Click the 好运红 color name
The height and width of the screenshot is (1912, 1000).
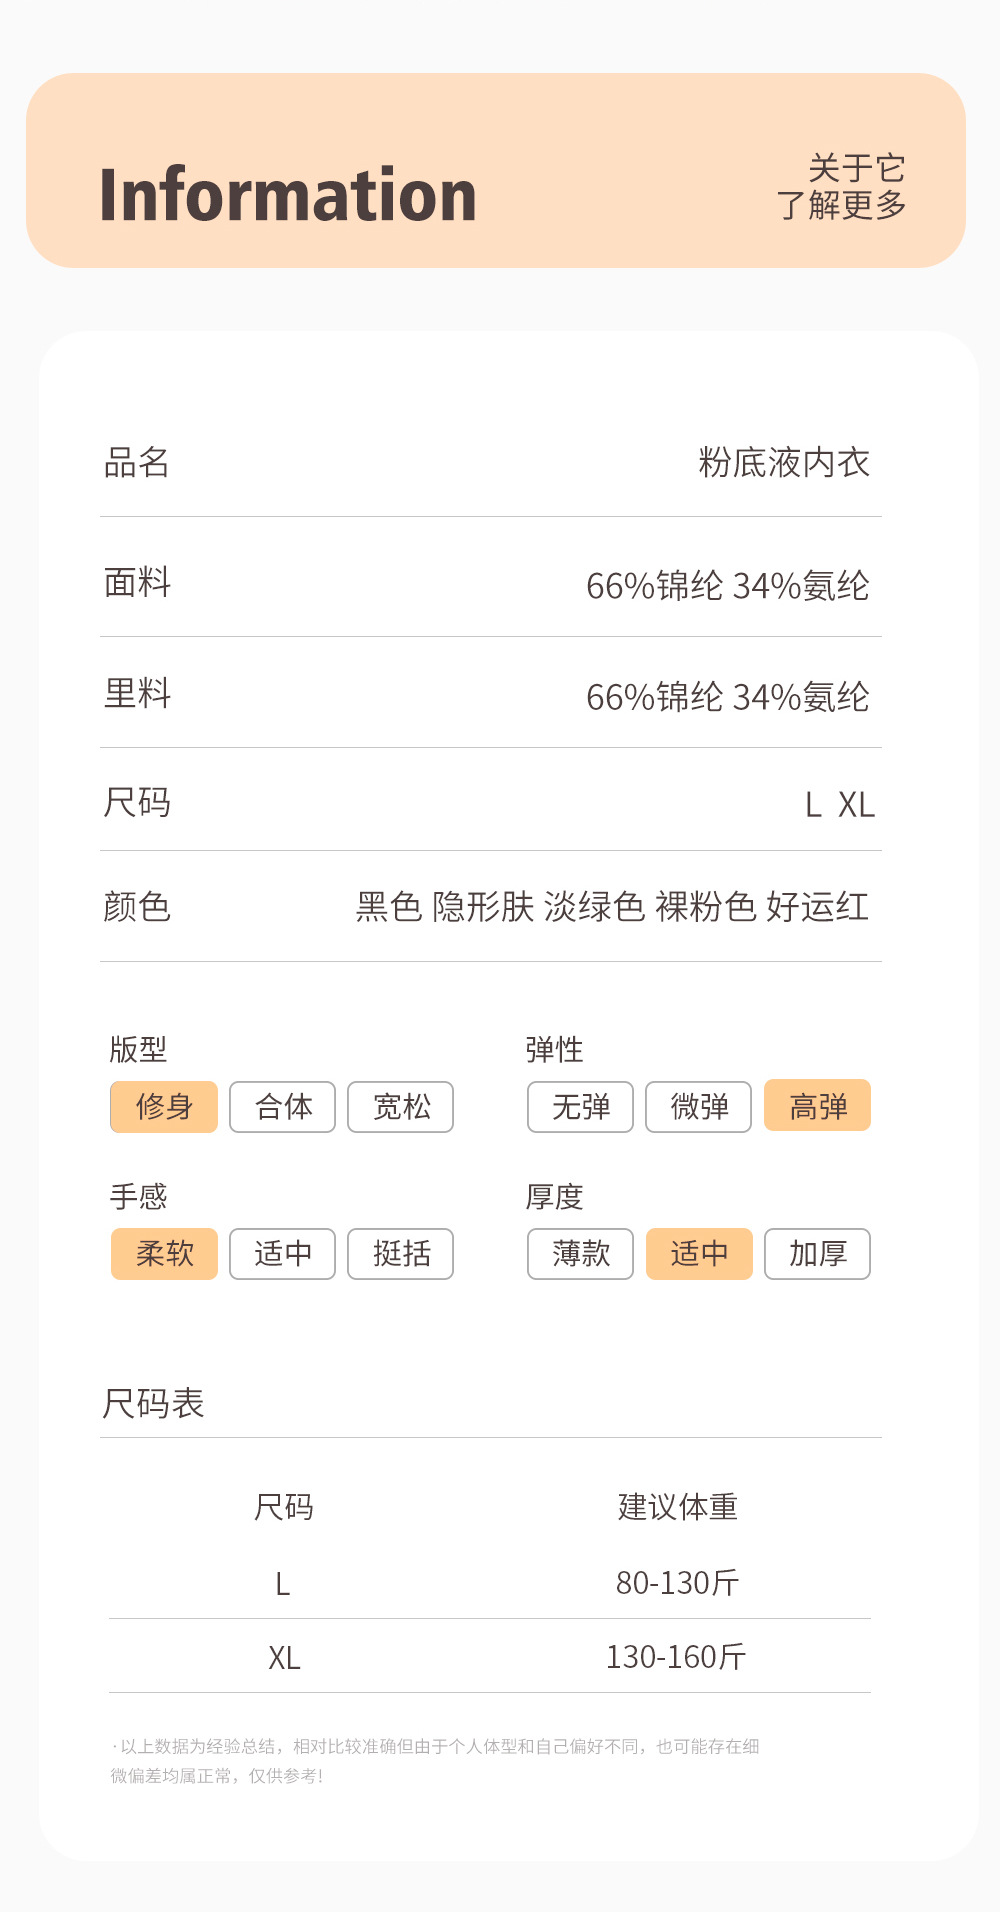point(817,907)
